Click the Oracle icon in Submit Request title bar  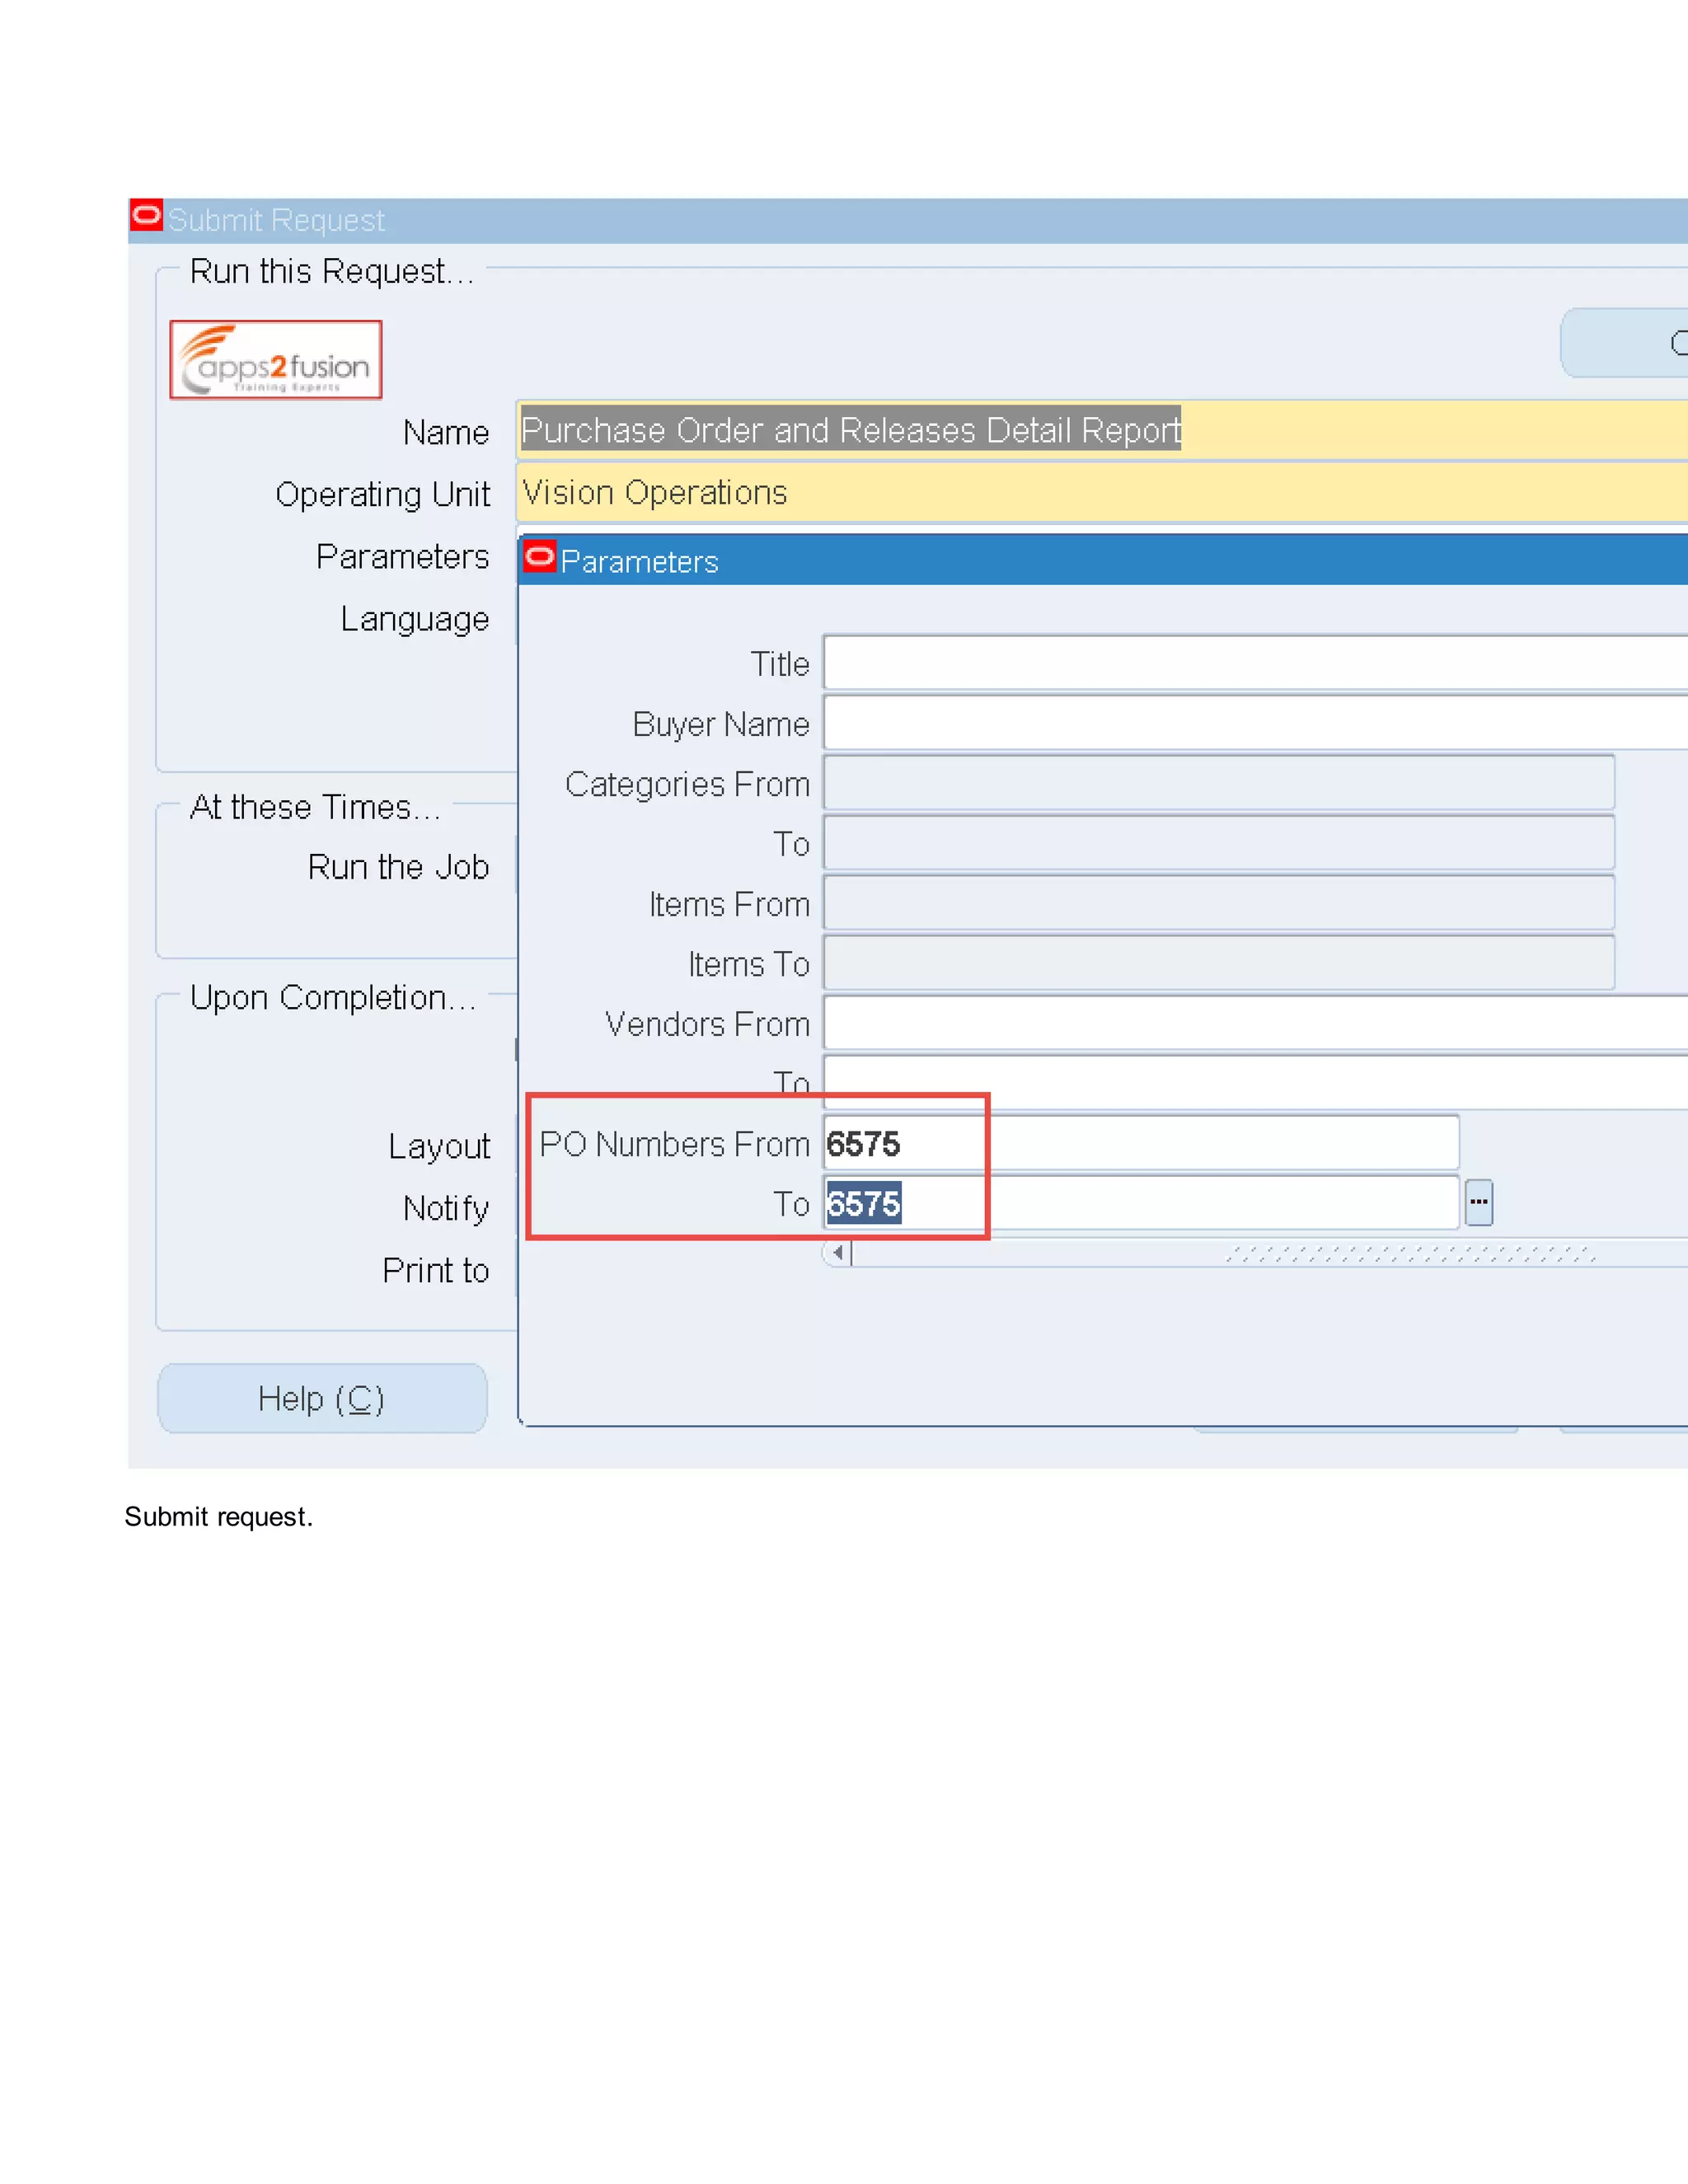[146, 215]
